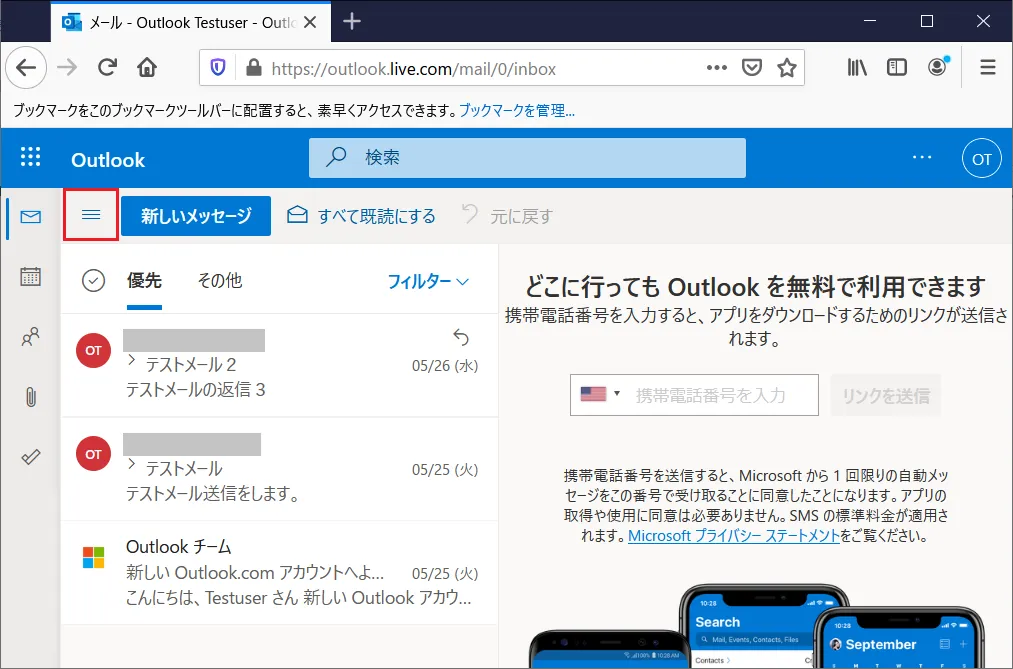Open the Outlook チーム welcome email

pyautogui.click(x=280, y=573)
